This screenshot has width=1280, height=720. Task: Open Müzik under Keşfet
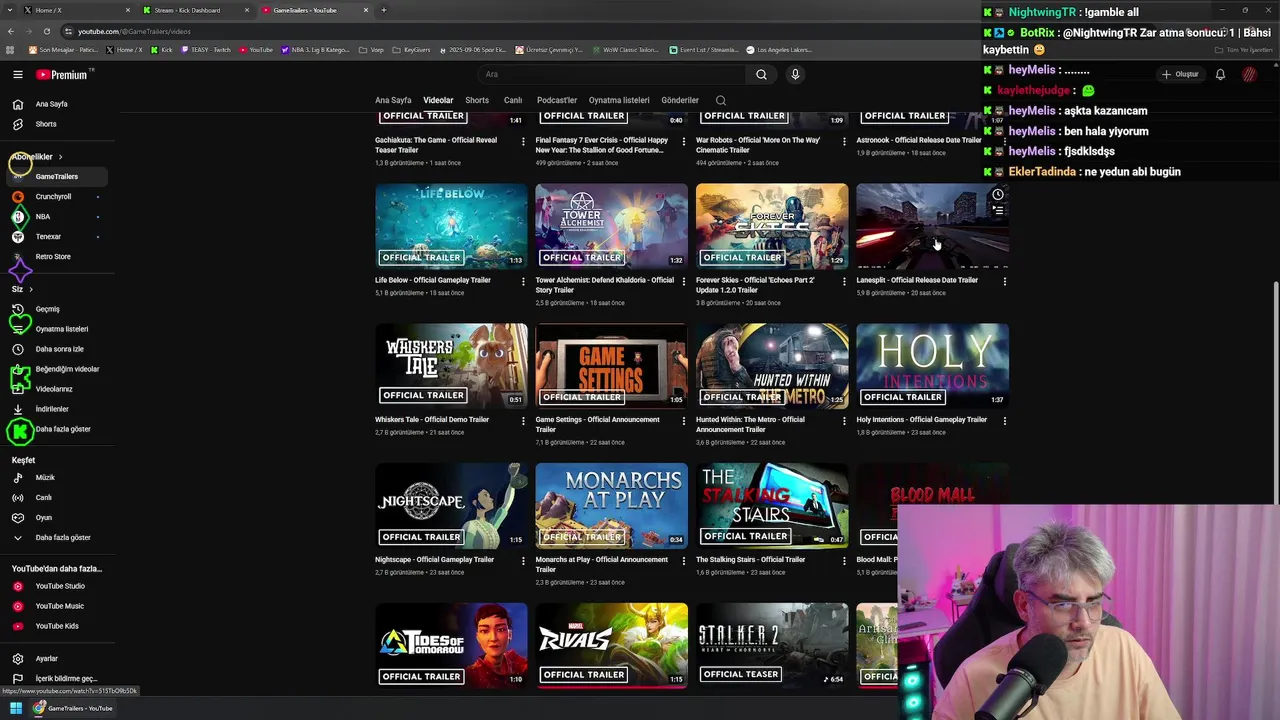pyautogui.click(x=57, y=478)
